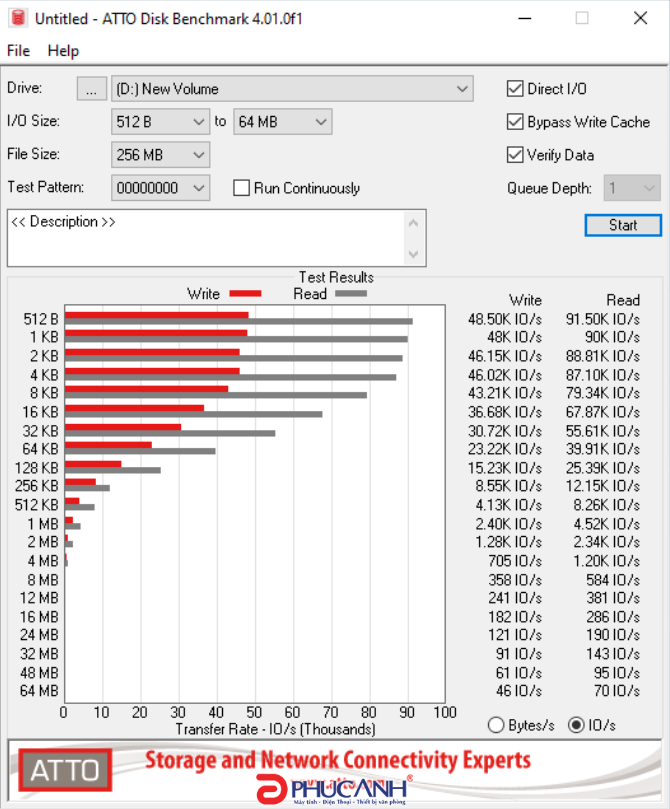Minimize the ATTO Disk Benchmark window

click(525, 18)
